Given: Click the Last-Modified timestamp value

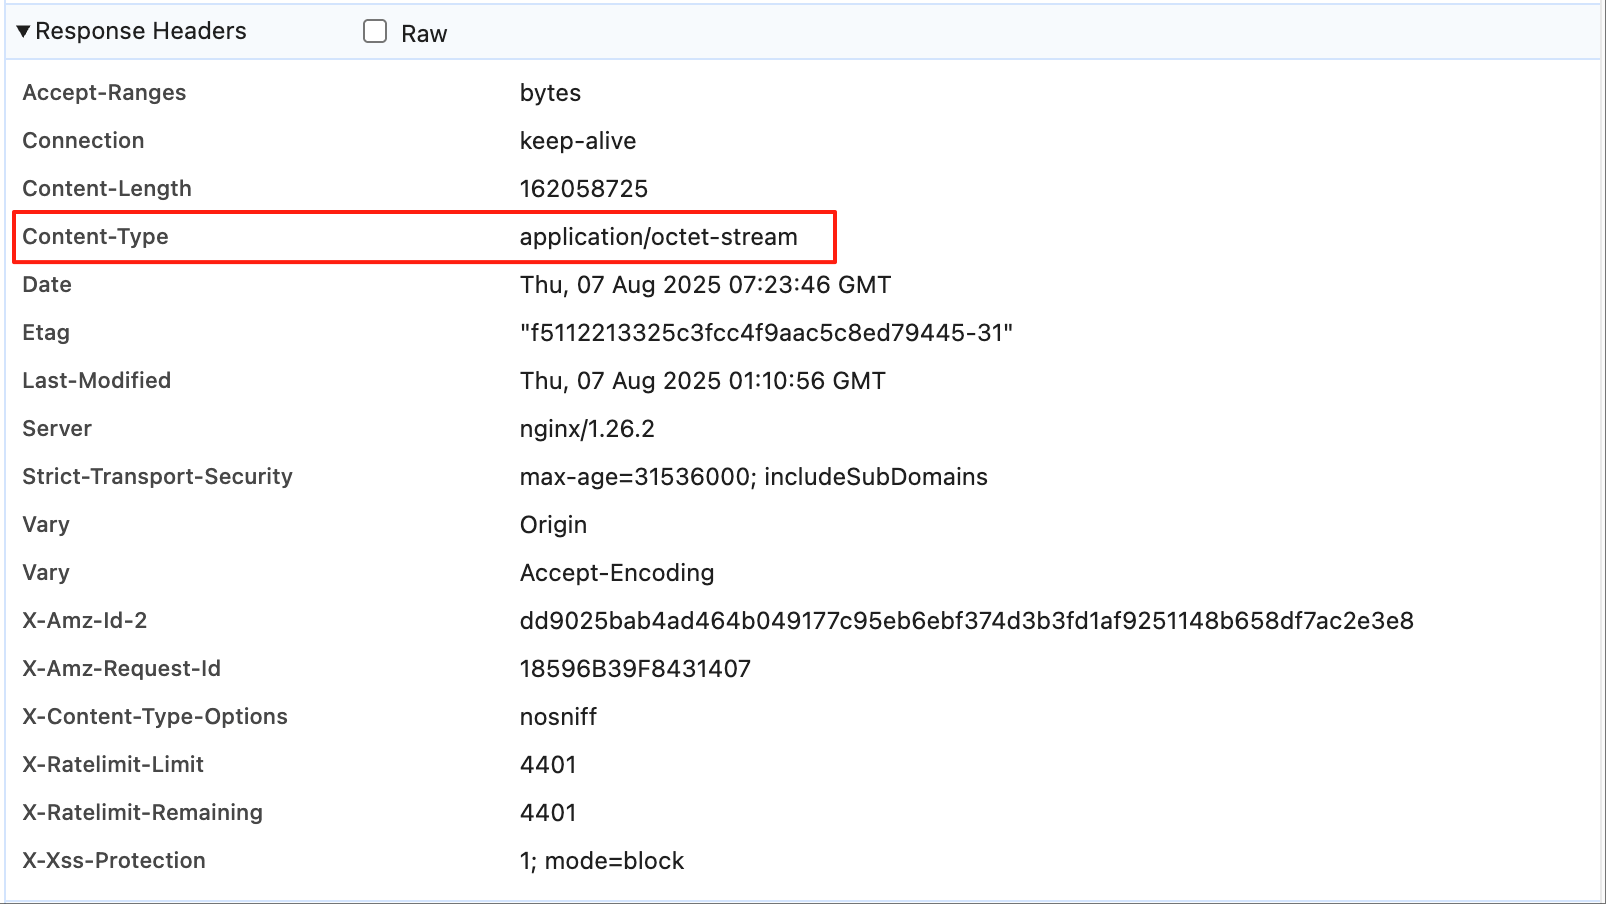Looking at the screenshot, I should click(702, 381).
